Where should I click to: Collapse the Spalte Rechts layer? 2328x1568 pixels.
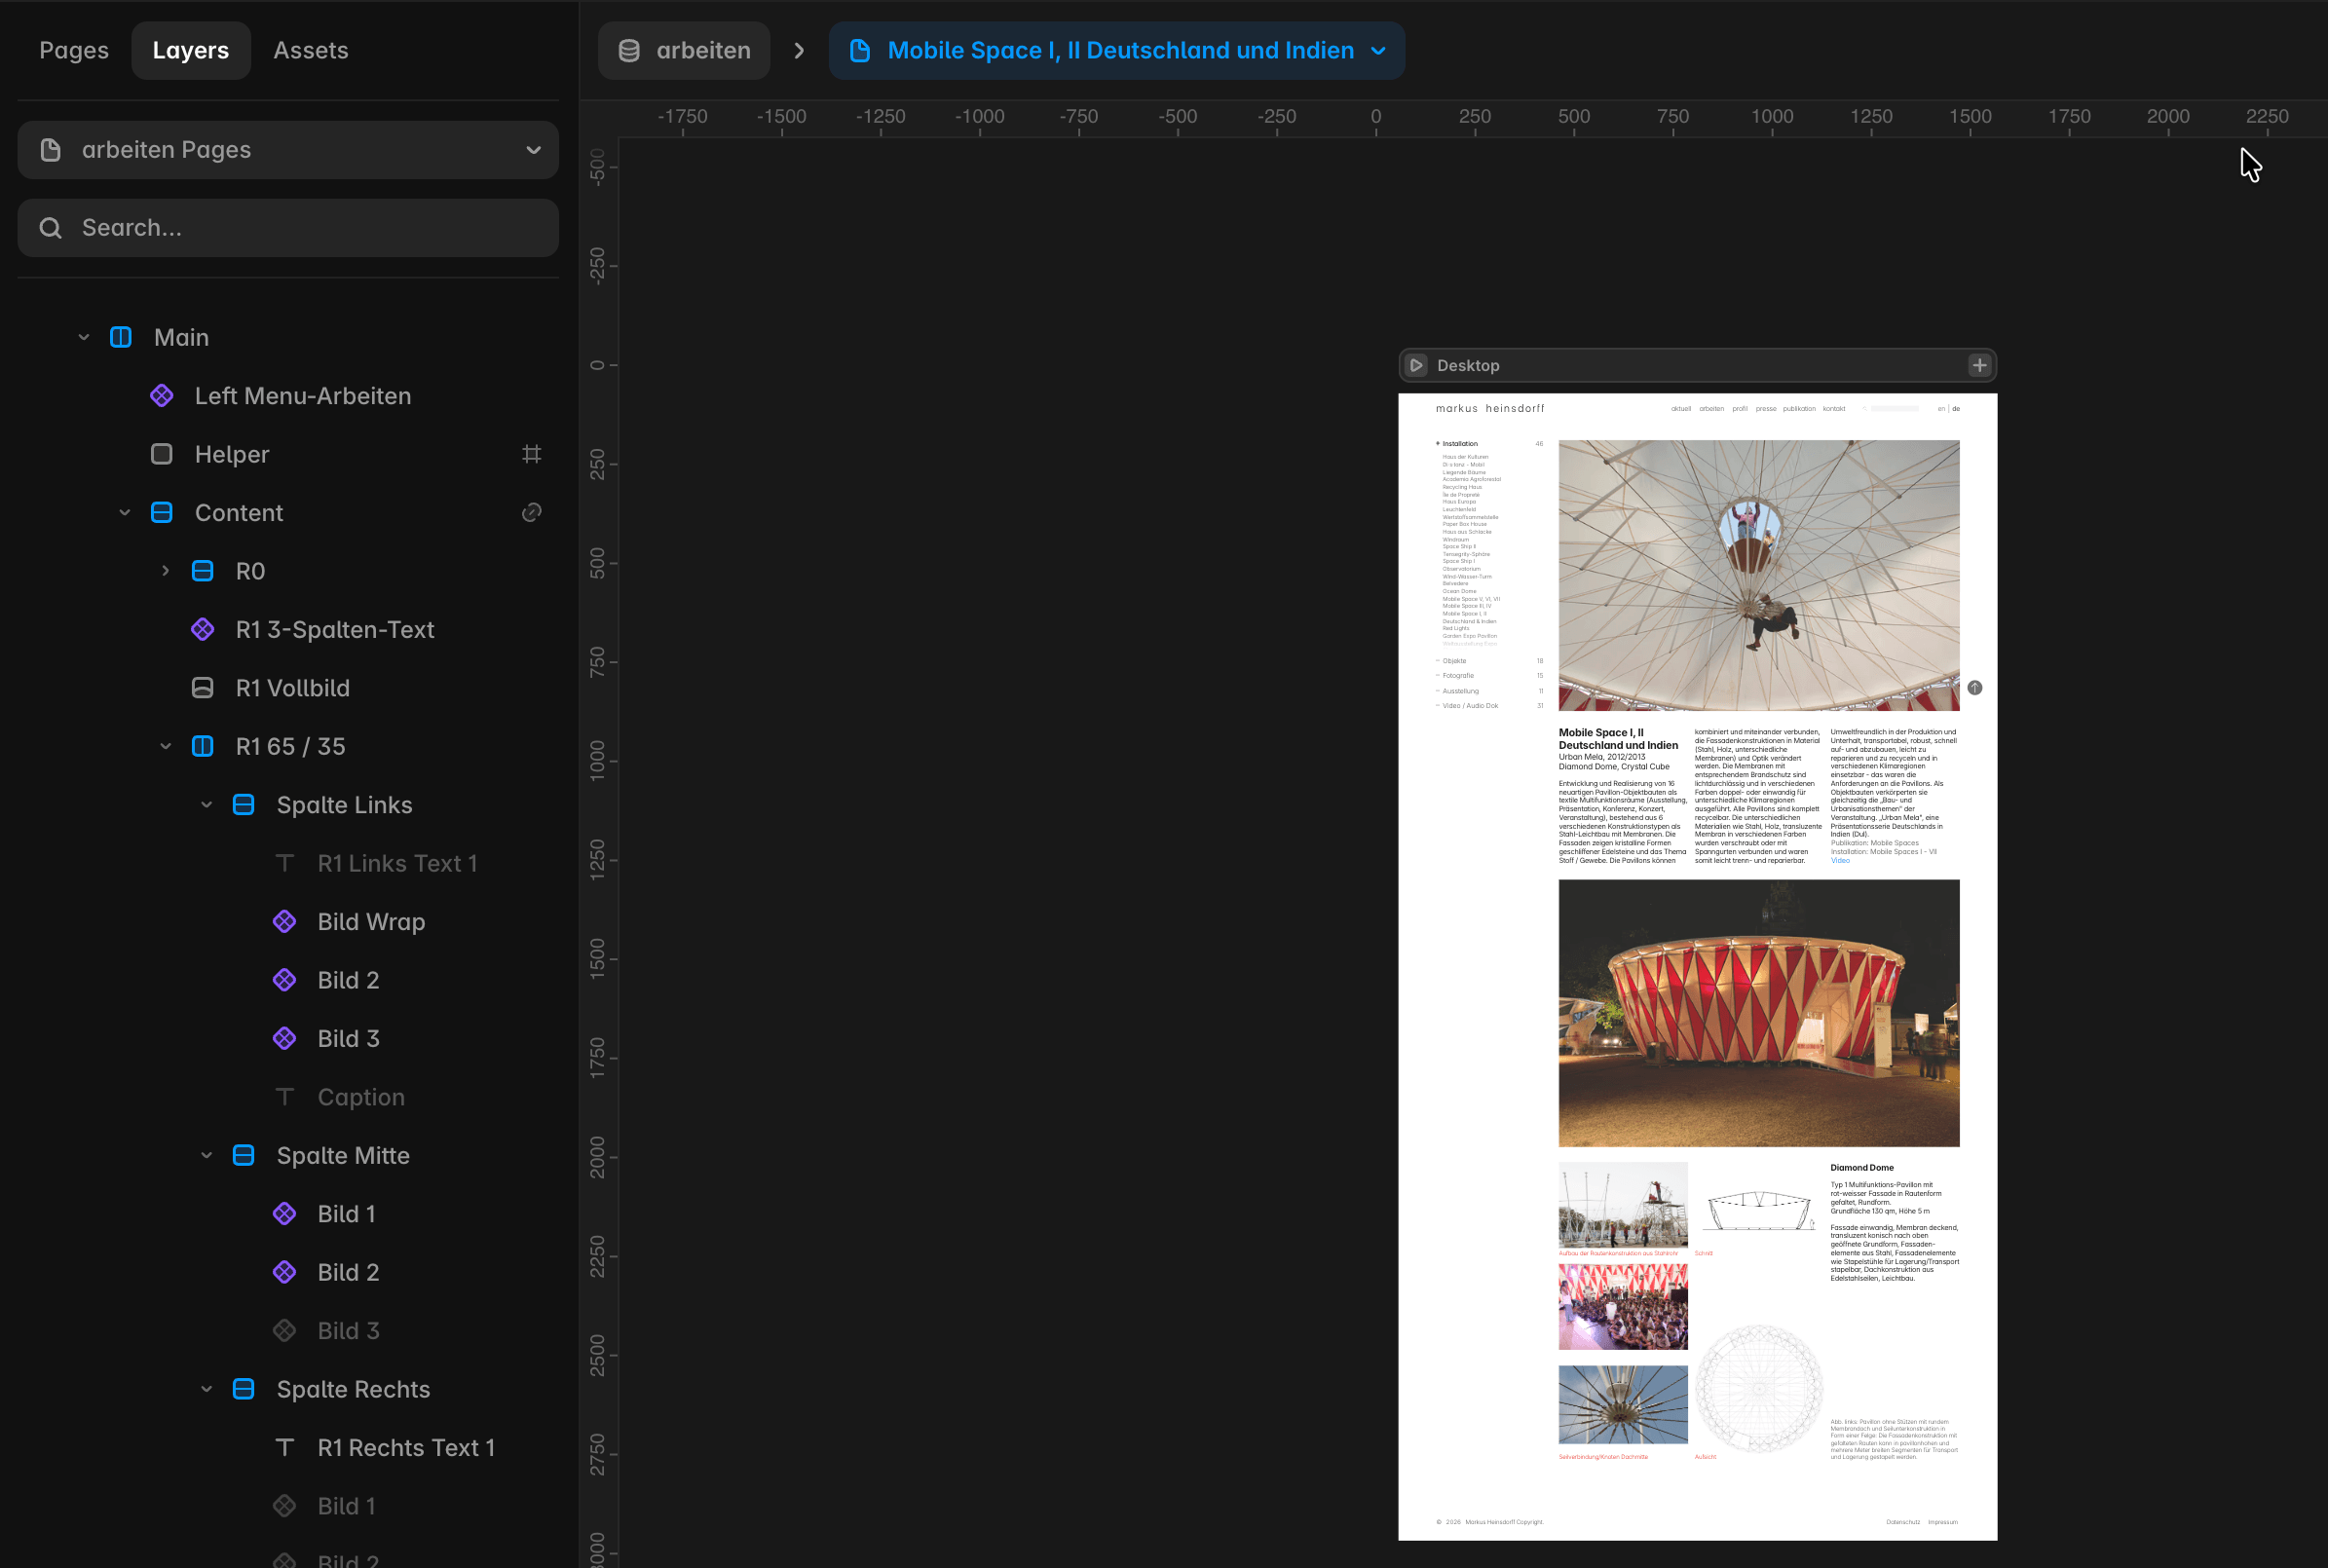(x=207, y=1390)
